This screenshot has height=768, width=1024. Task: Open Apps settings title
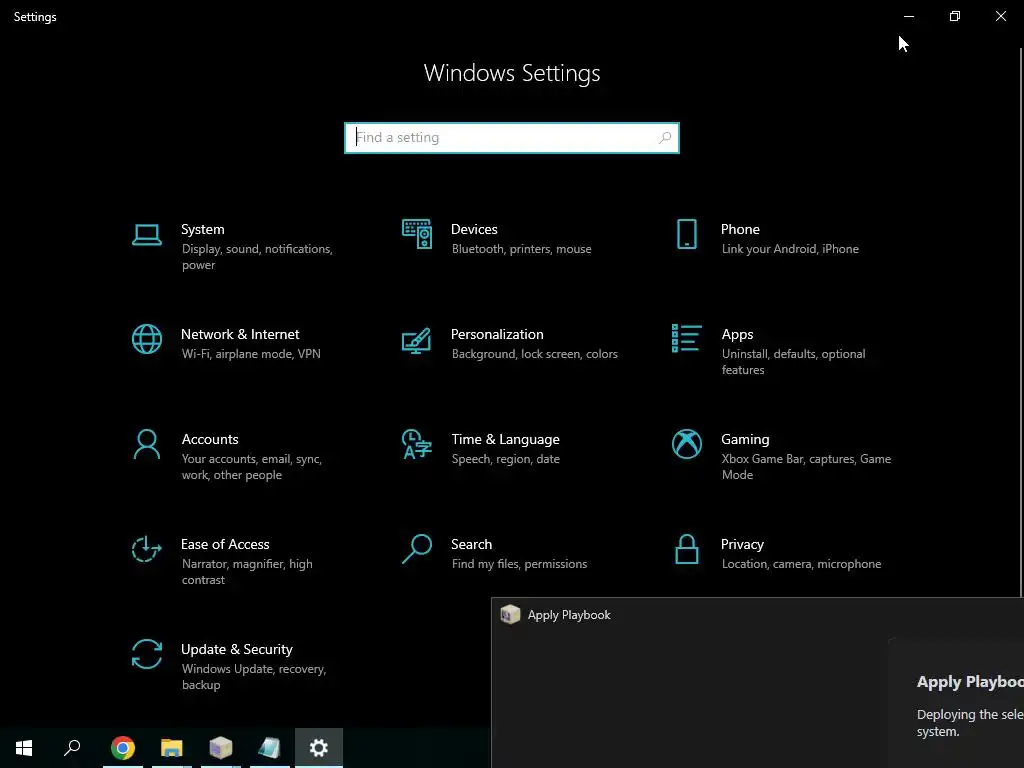coord(737,334)
